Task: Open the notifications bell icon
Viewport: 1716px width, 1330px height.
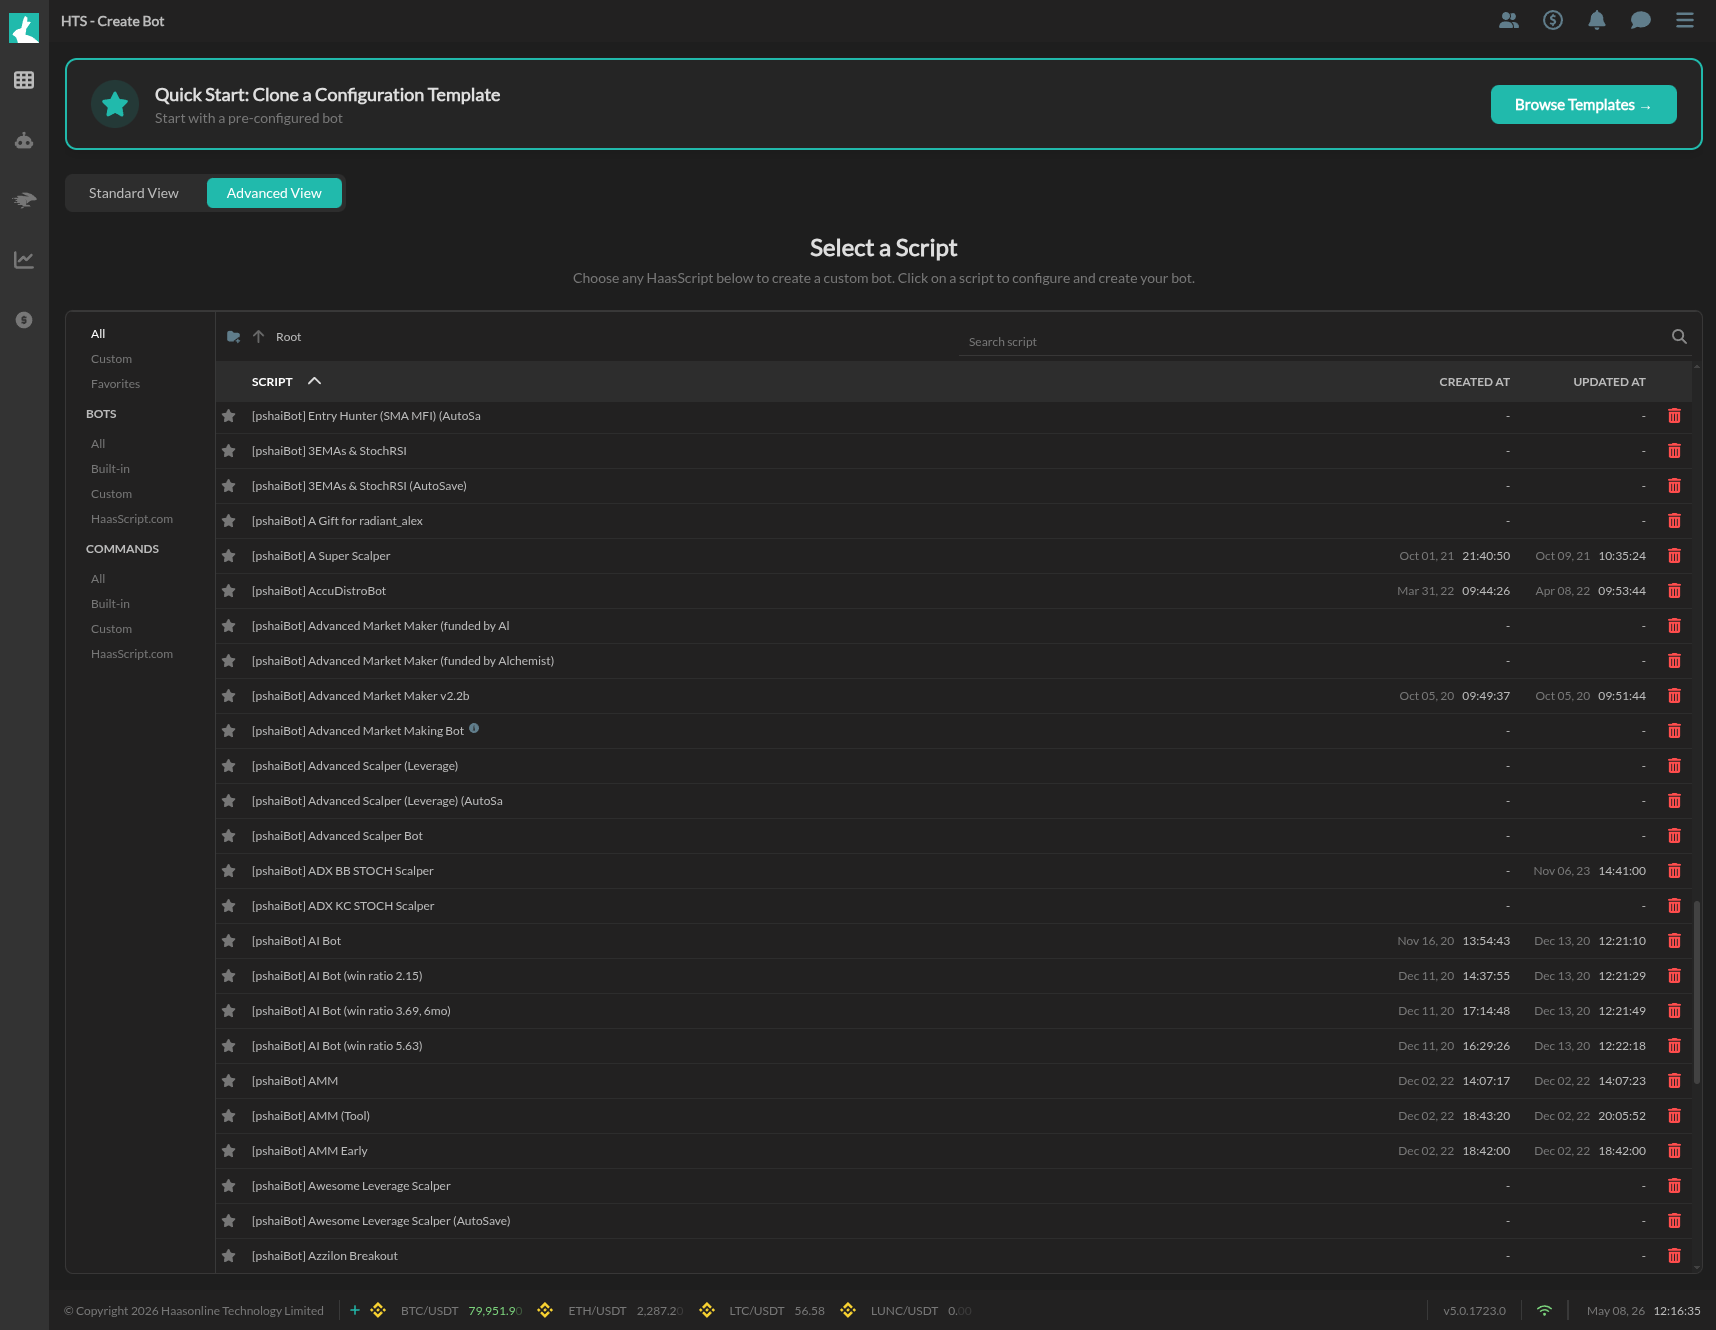Action: click(1596, 20)
